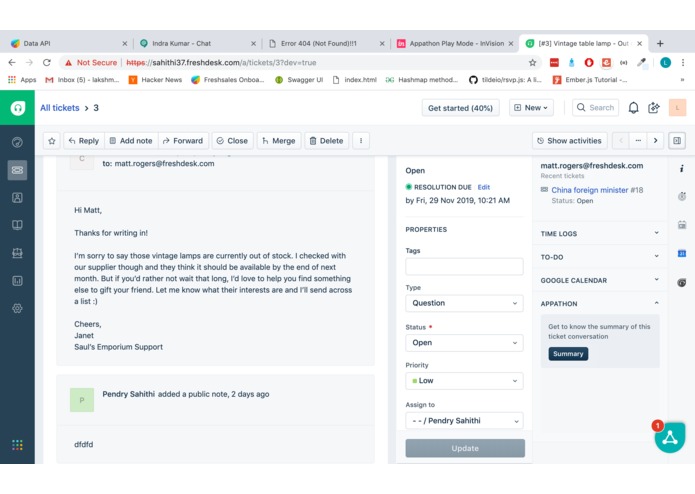Expand the GOOGLE CALENDAR section
Screen dimensions: 695x494
(600, 280)
